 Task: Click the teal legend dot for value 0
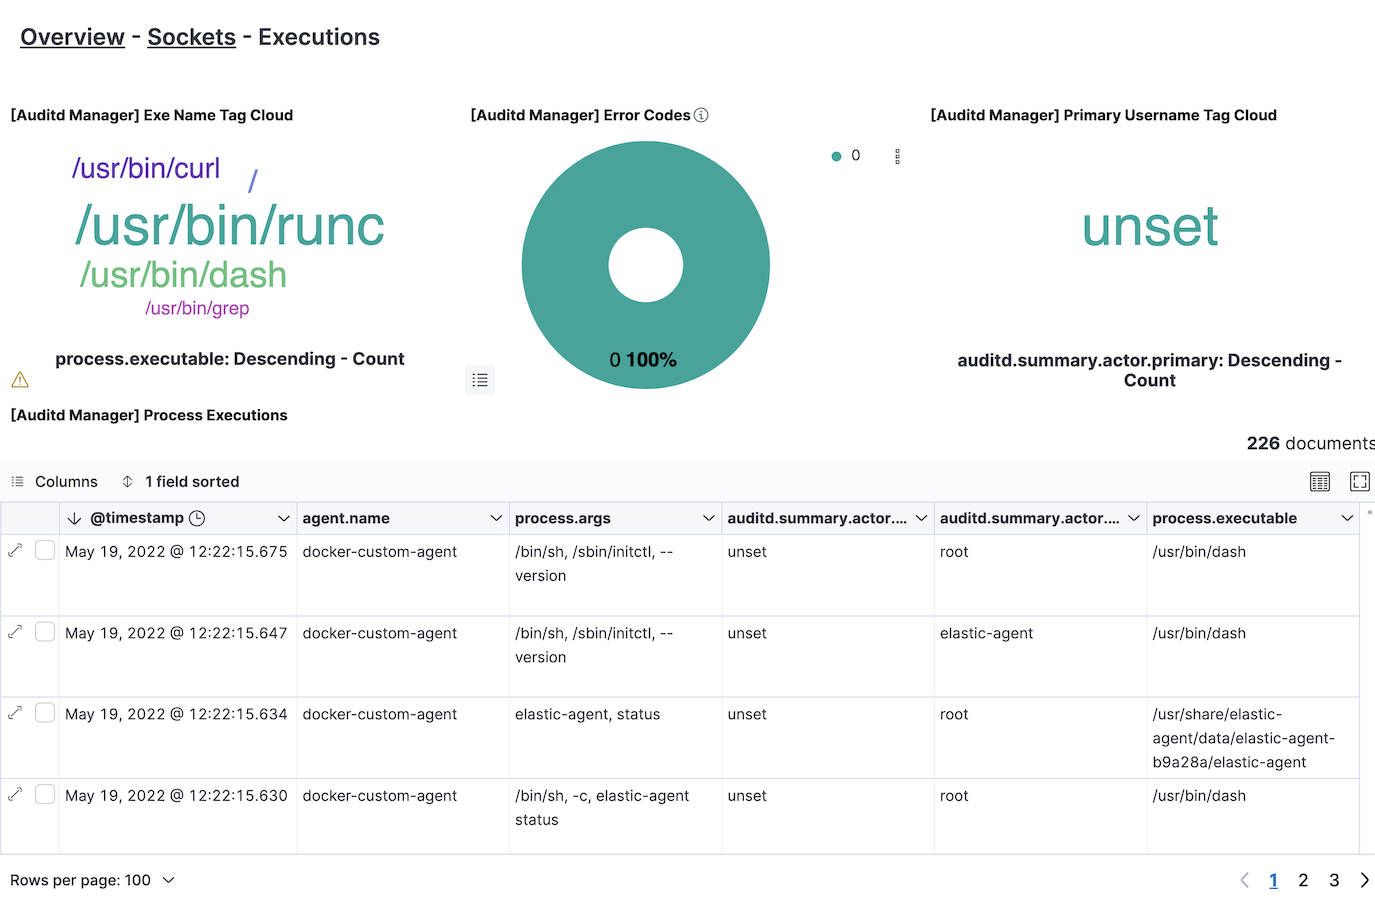(x=836, y=155)
